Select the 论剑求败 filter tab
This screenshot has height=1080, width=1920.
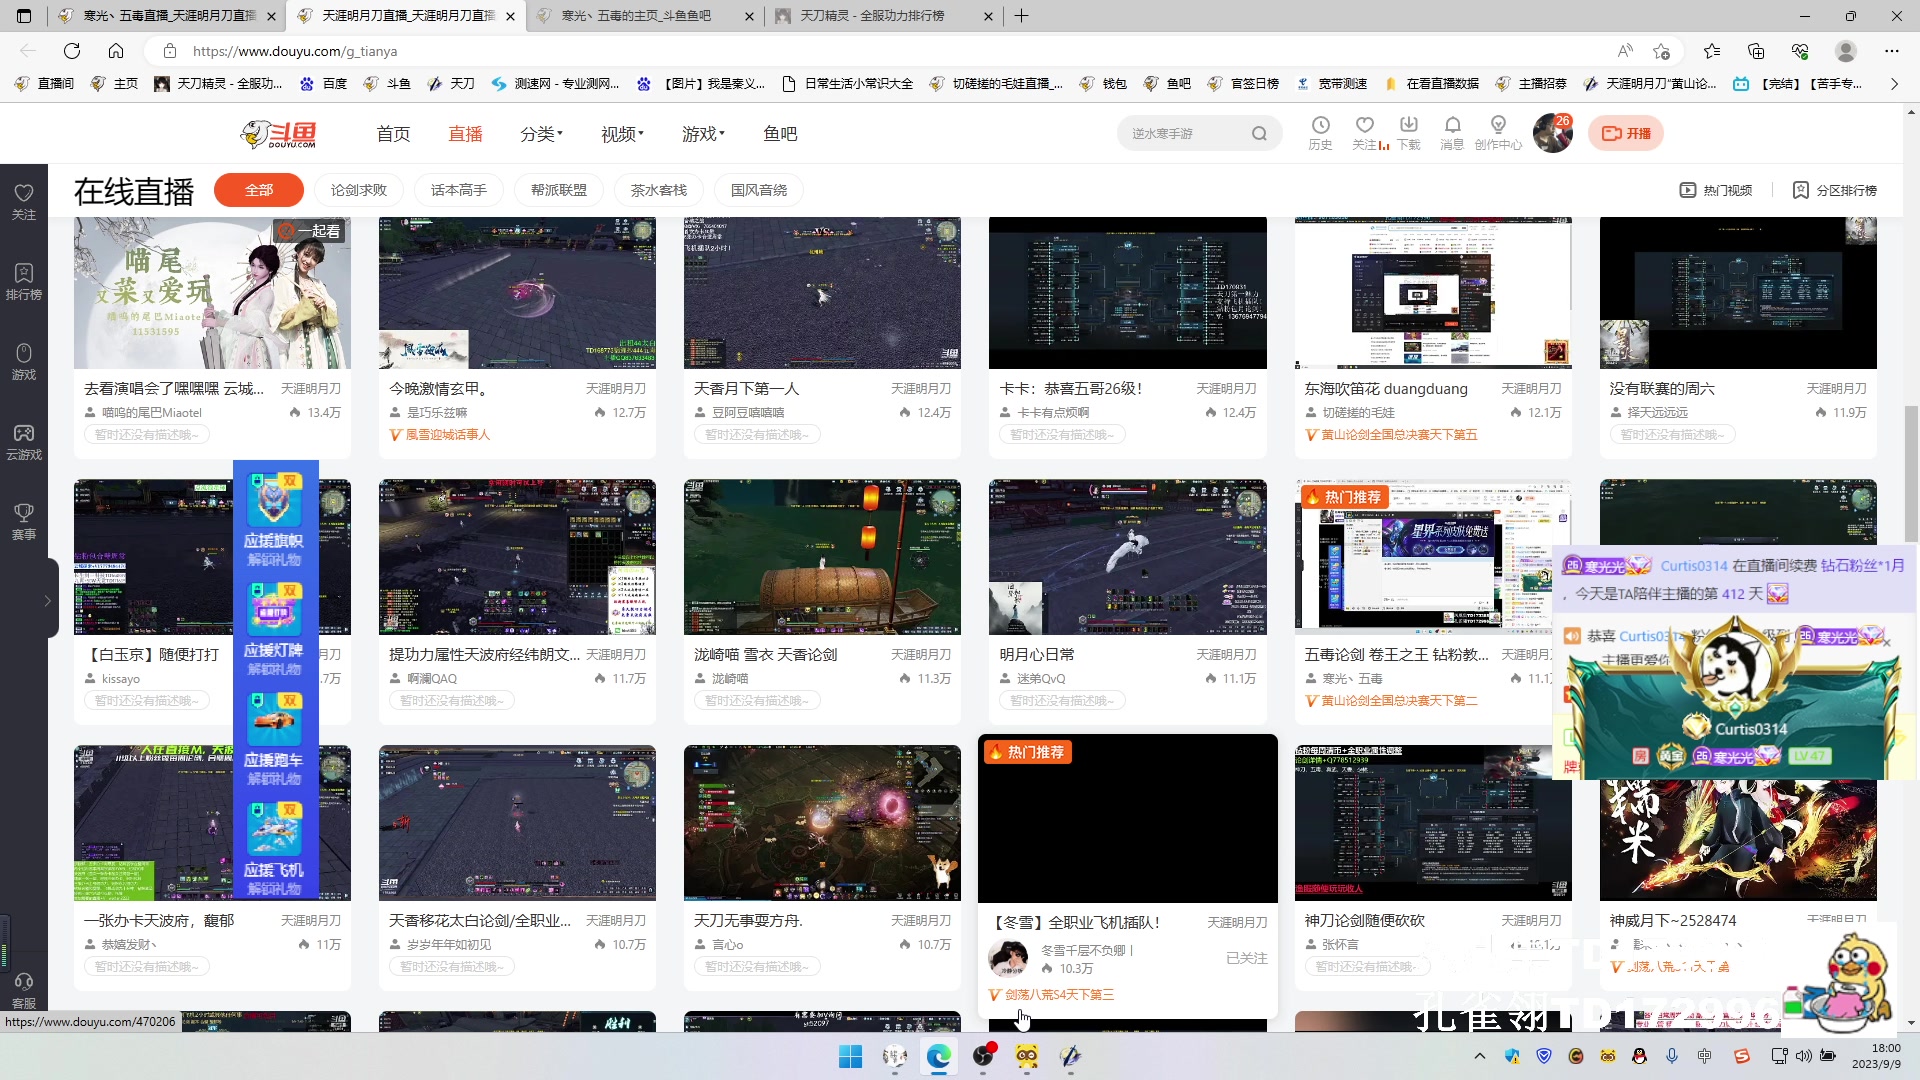point(359,190)
